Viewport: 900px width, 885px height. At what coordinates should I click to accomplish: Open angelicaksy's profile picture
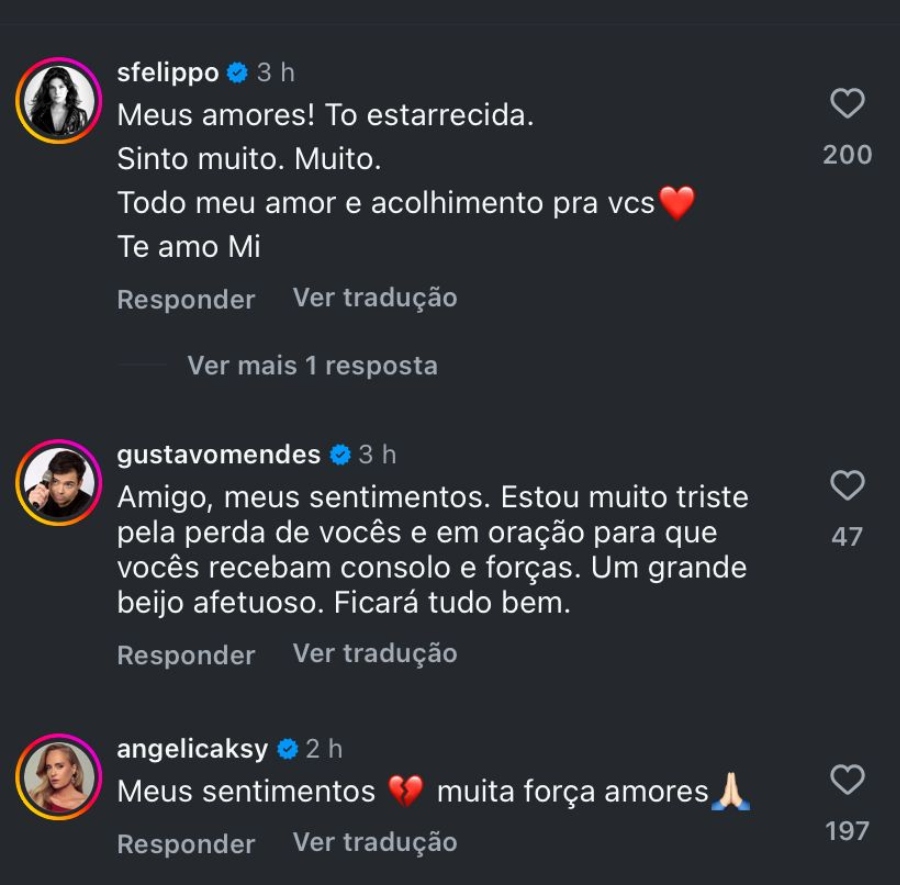pyautogui.click(x=58, y=777)
